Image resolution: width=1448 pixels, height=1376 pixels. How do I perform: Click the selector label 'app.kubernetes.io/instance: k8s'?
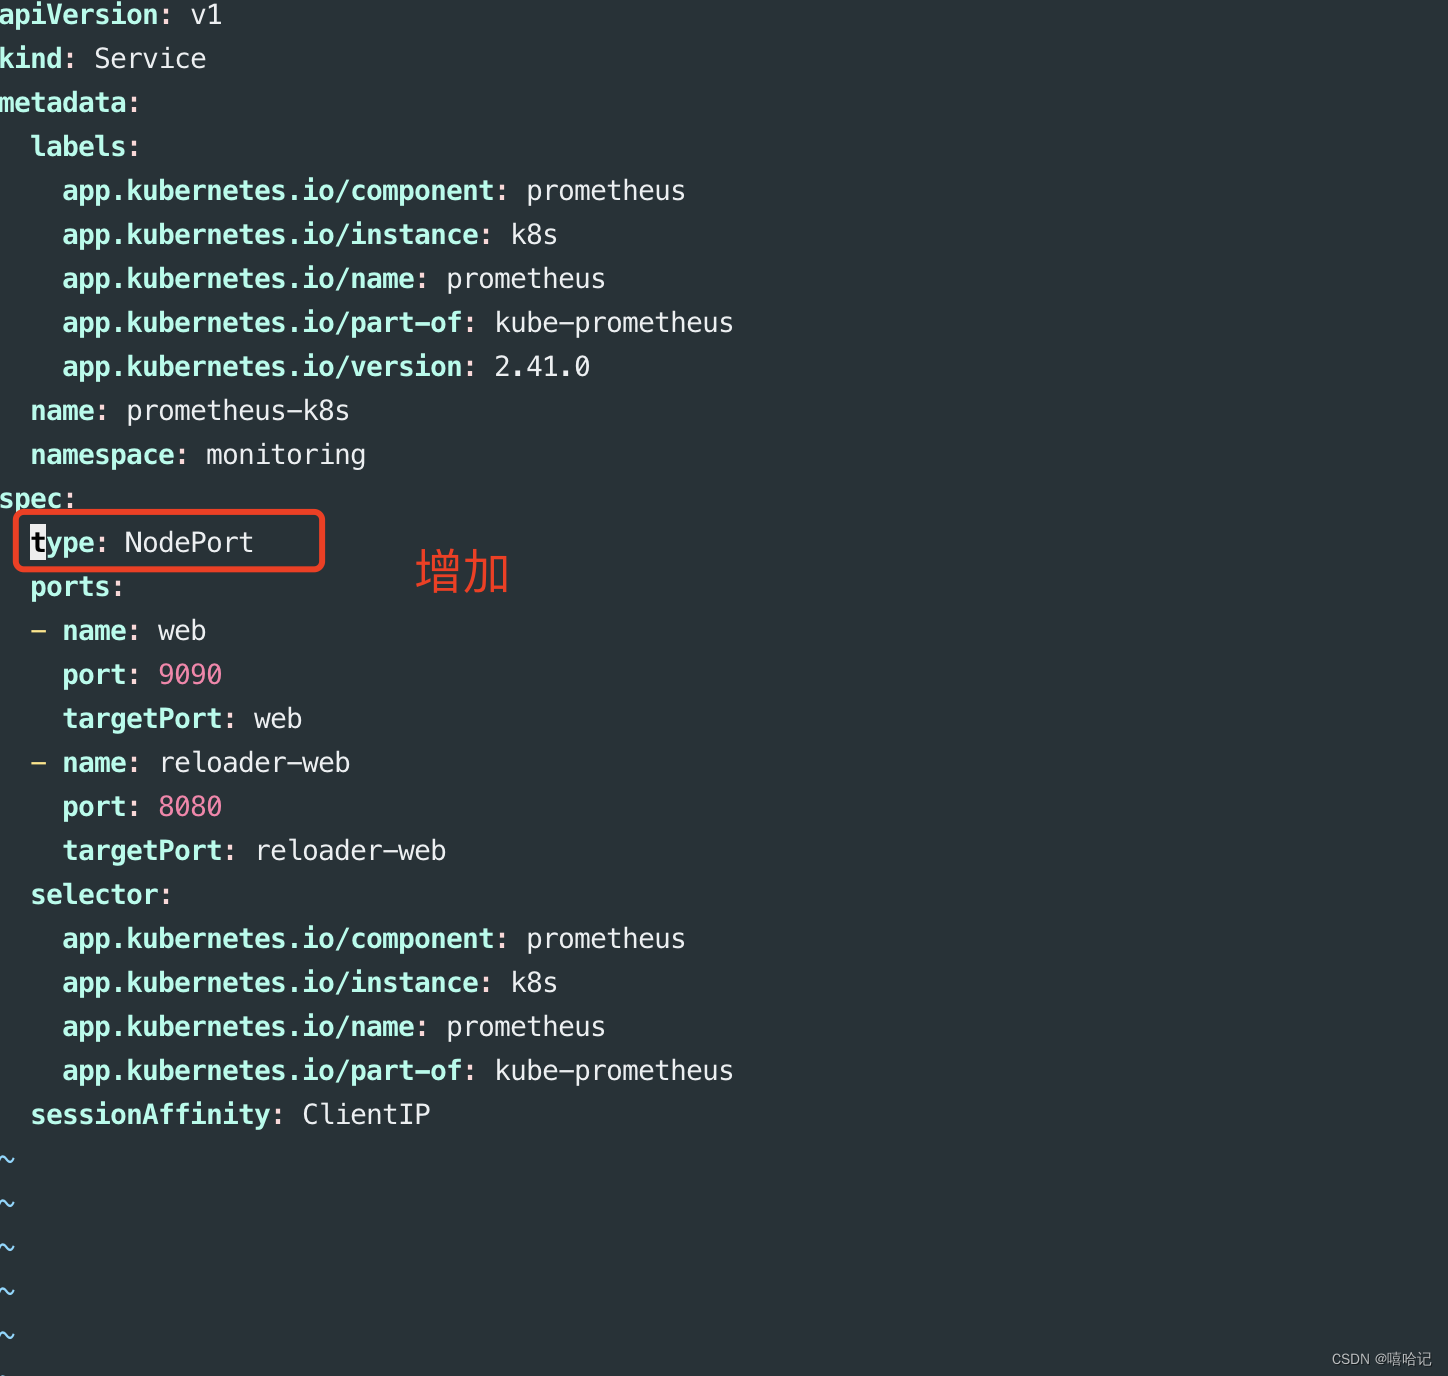pos(310,983)
